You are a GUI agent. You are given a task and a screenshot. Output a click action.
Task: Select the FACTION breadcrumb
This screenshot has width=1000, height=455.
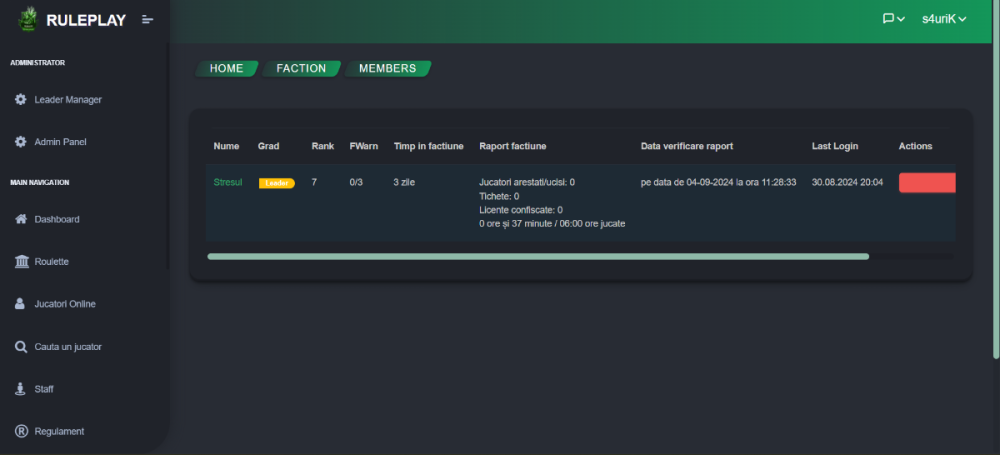point(301,68)
